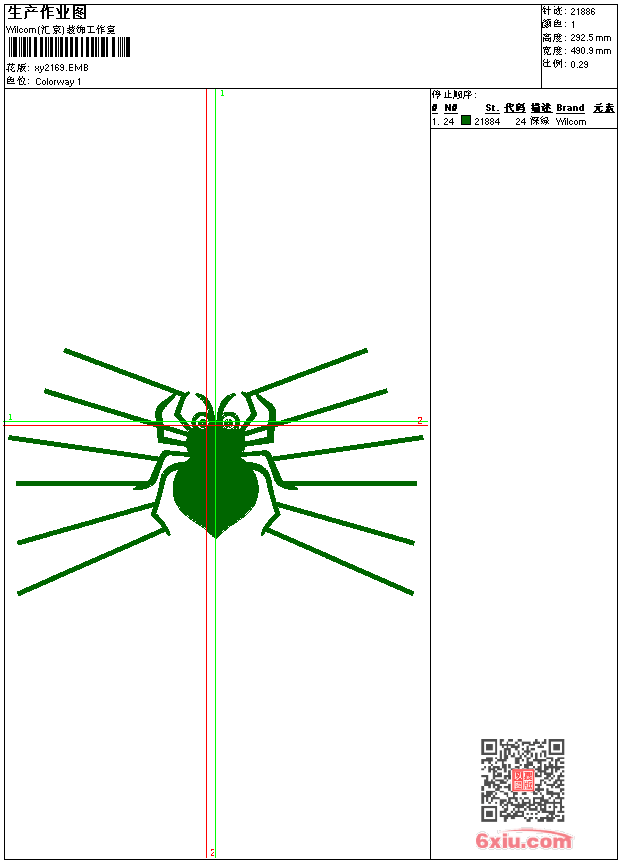Click the 24 value under the 代码 column
The height and width of the screenshot is (860, 620).
click(x=521, y=122)
